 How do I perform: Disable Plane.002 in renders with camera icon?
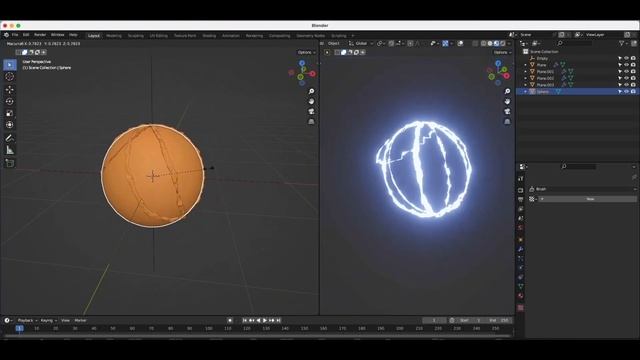[x=633, y=78]
